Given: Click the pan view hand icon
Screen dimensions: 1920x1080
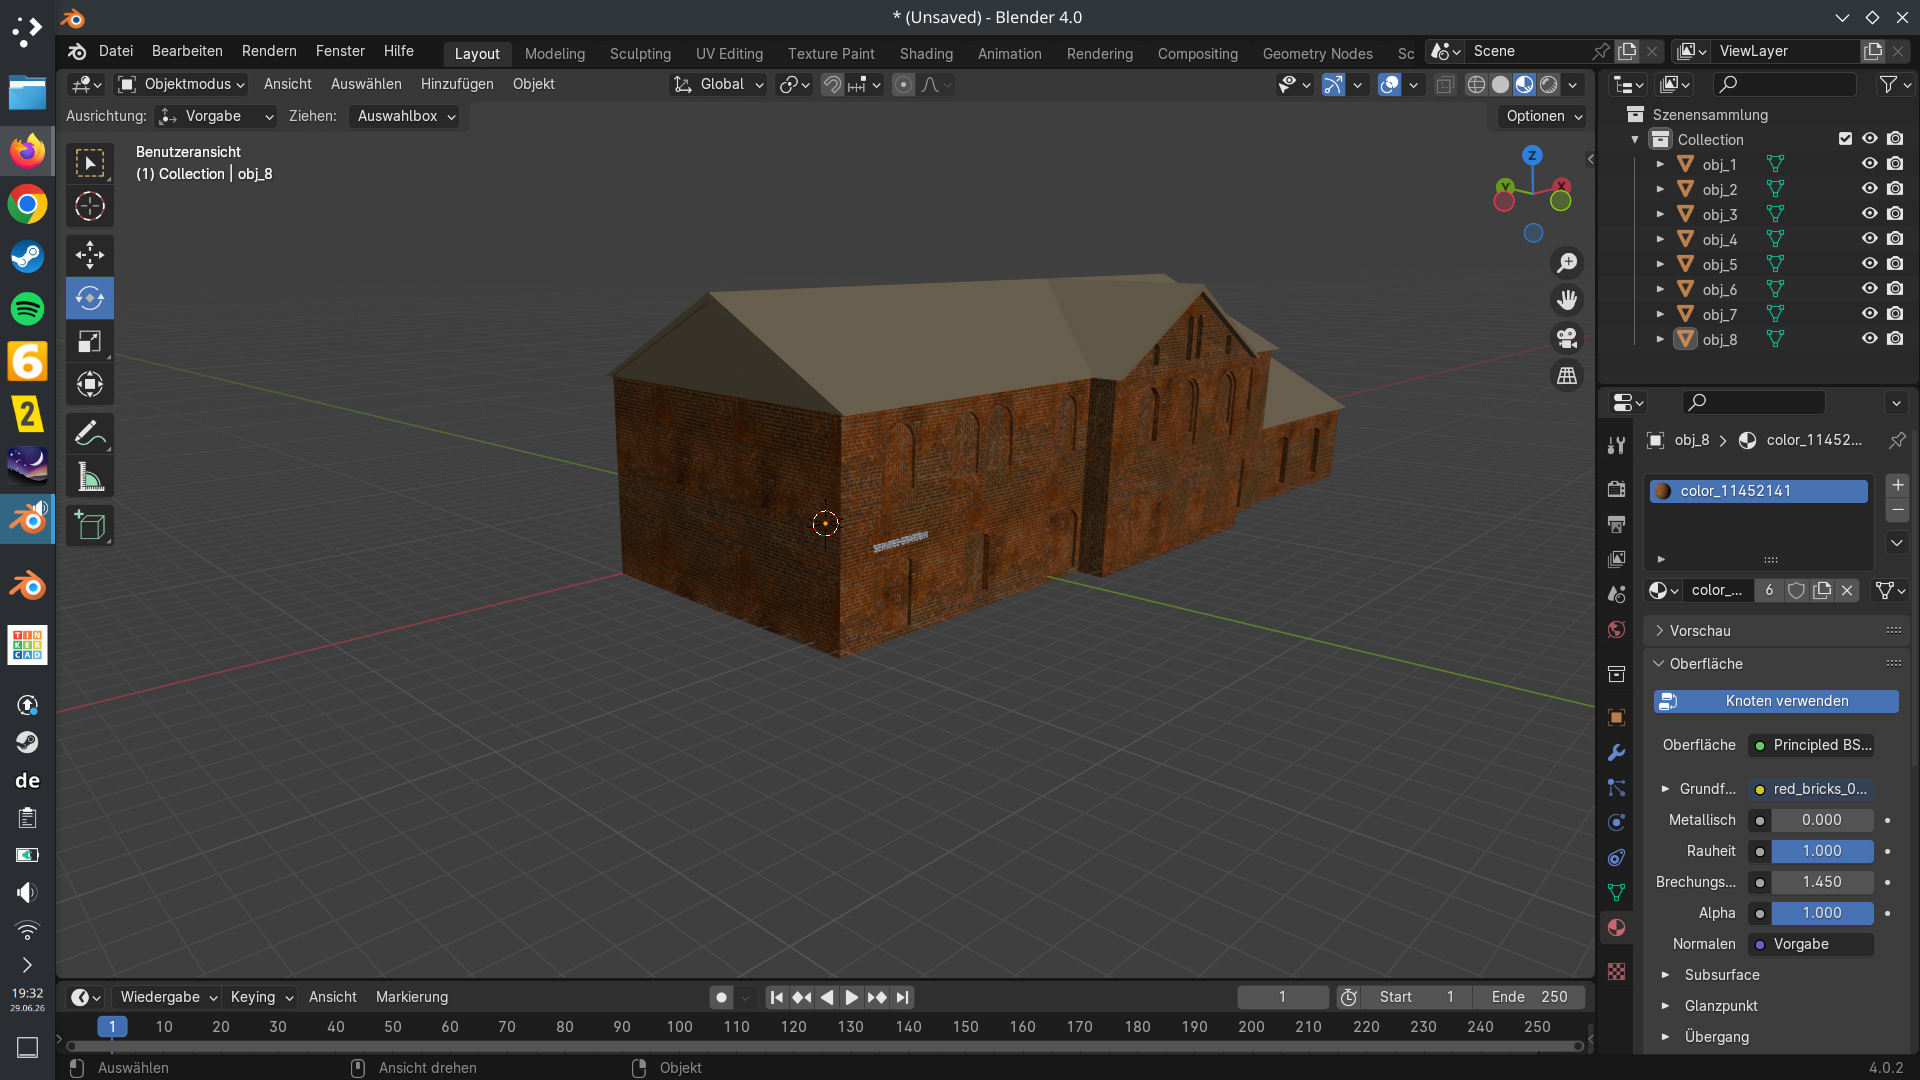Looking at the screenshot, I should click(x=1567, y=300).
